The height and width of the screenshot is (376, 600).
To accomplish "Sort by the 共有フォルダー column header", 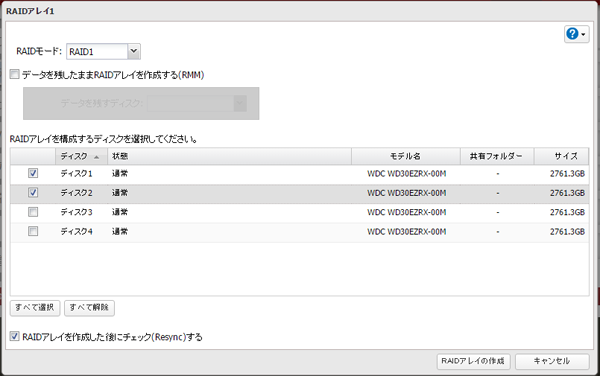I will click(x=497, y=156).
